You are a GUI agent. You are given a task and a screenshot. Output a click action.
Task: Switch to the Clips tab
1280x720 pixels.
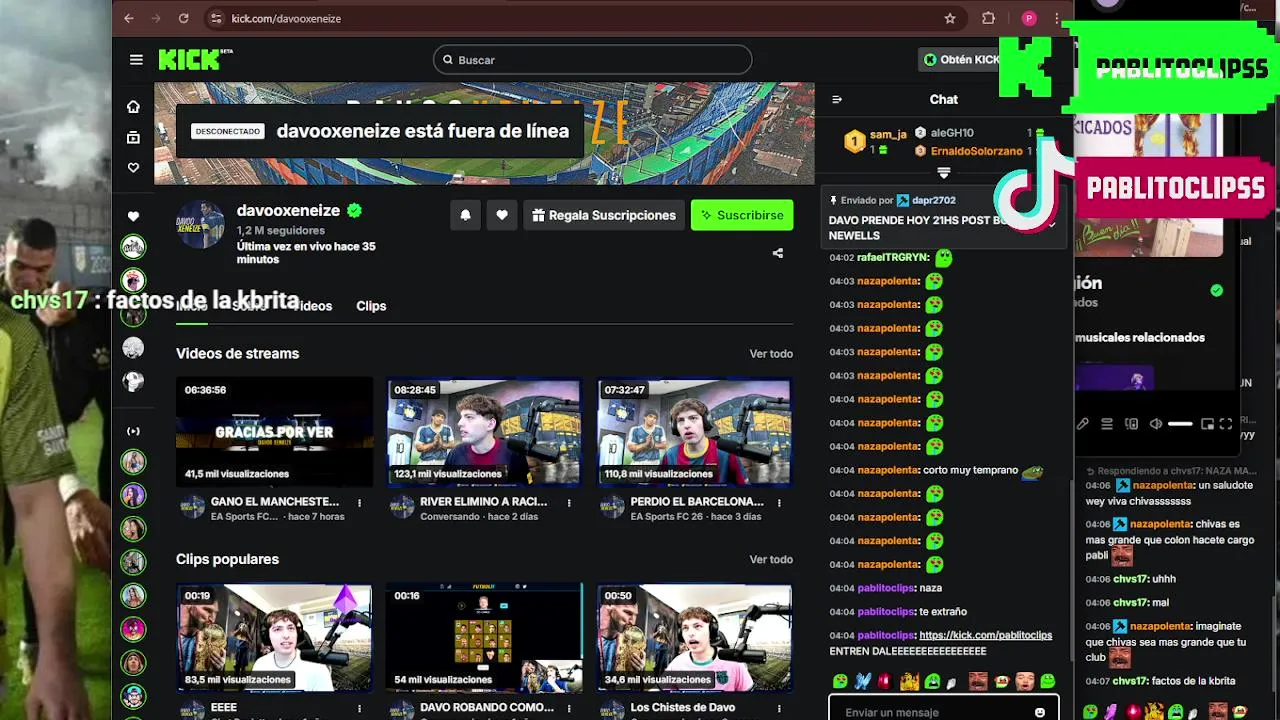[371, 306]
